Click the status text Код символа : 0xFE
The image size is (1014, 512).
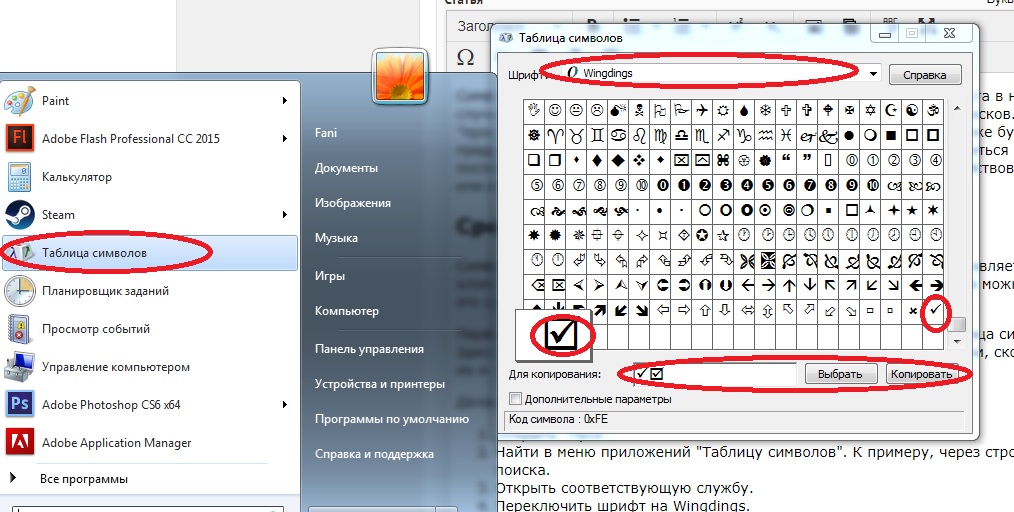click(559, 419)
